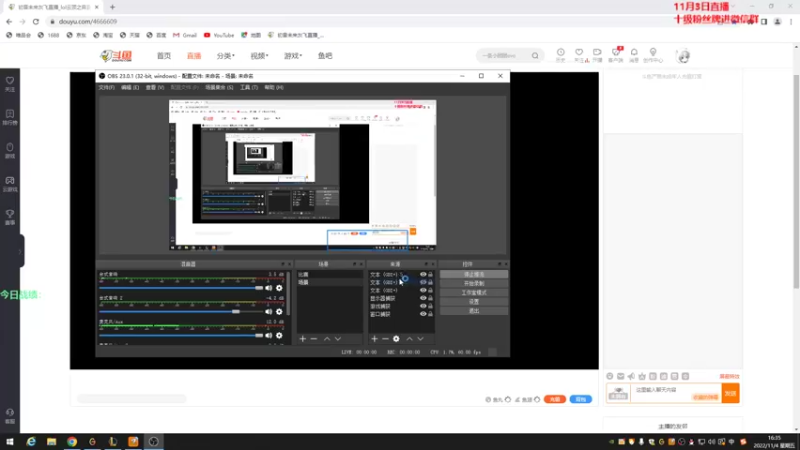Add a new source with plus icon

(374, 339)
